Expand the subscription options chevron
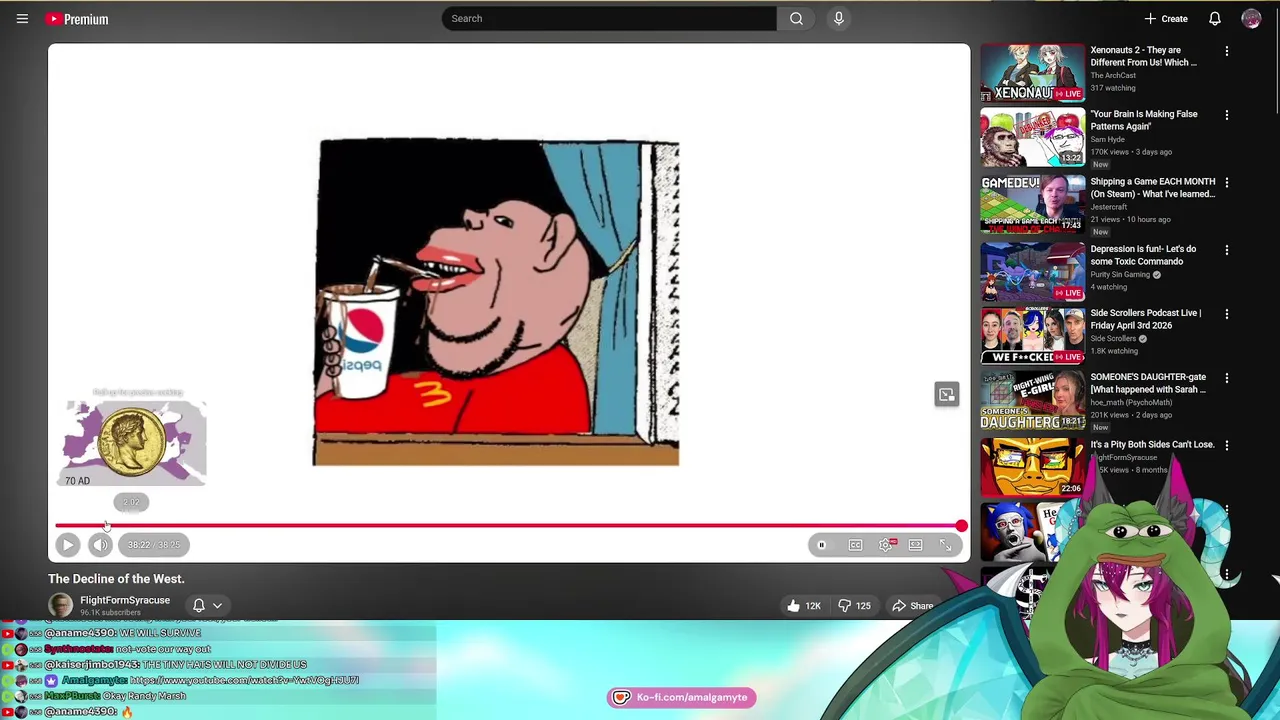 (217, 605)
